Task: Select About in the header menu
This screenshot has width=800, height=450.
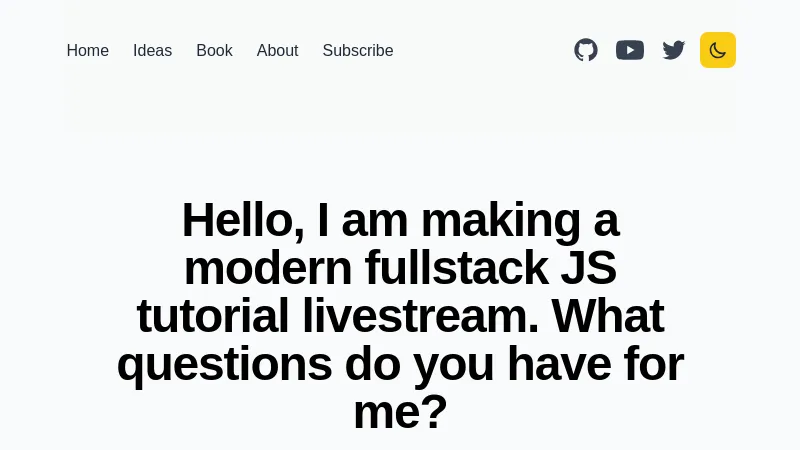Action: 277,50
